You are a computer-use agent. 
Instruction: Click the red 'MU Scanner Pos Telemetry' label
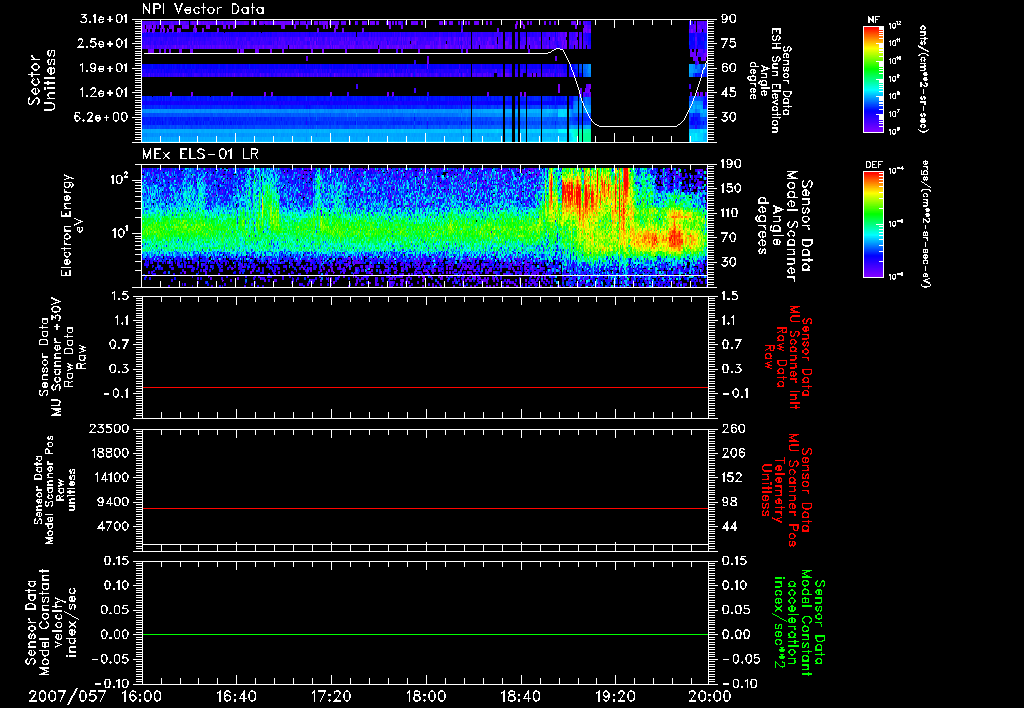787,489
